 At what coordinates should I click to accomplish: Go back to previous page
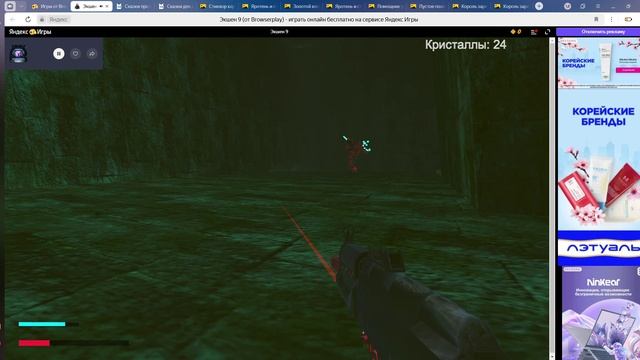13,19
